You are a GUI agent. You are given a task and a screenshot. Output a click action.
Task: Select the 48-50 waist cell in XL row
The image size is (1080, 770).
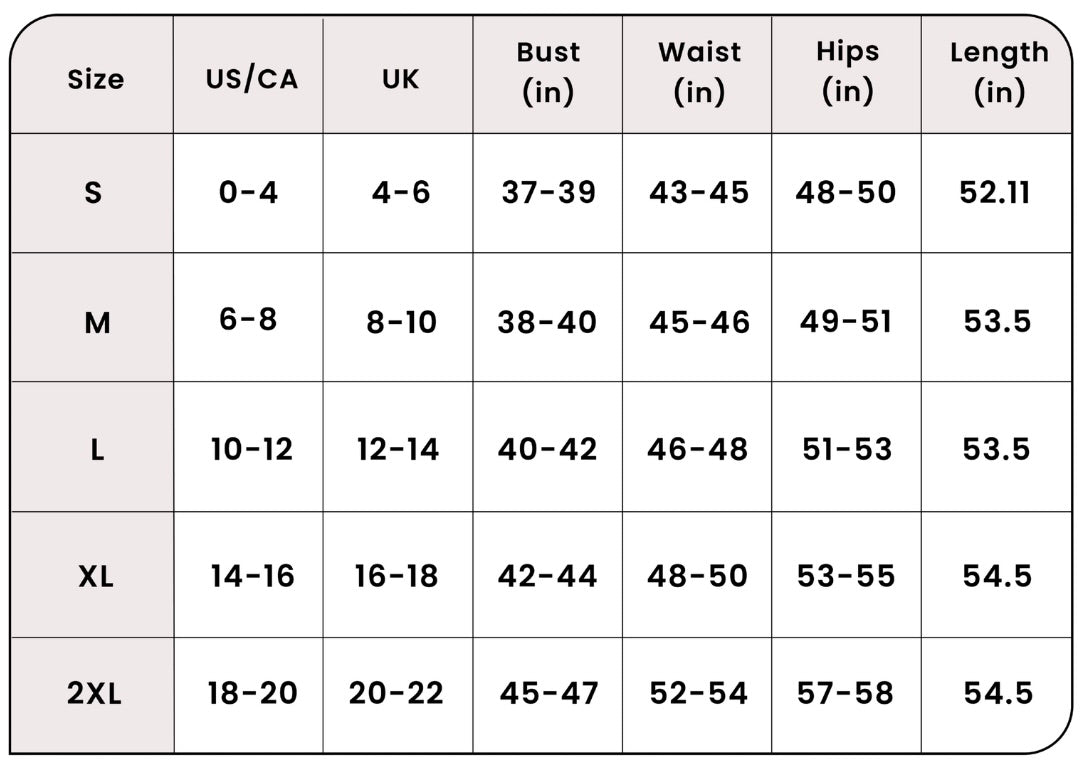tap(697, 576)
